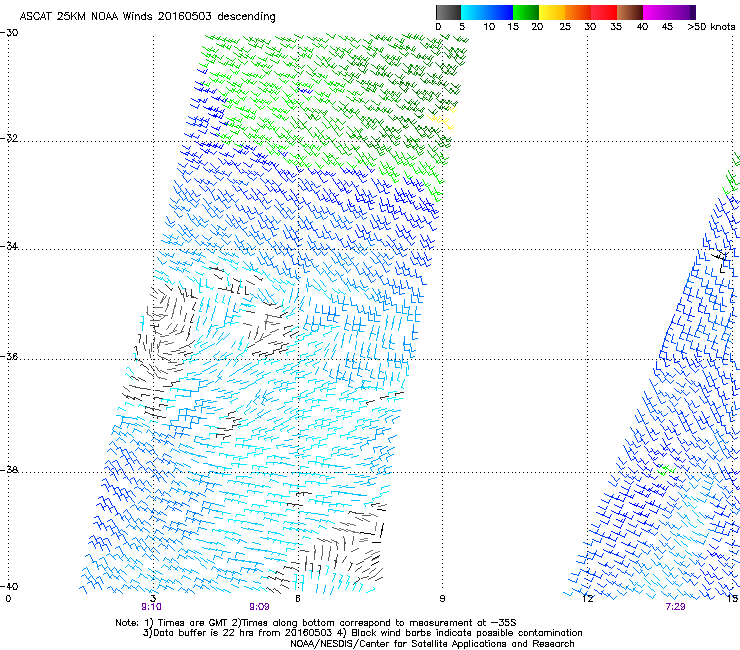Image resolution: width=740 pixels, height=650 pixels.
Task: Click the magenta 40-45 knots color swatch
Action: [x=656, y=12]
